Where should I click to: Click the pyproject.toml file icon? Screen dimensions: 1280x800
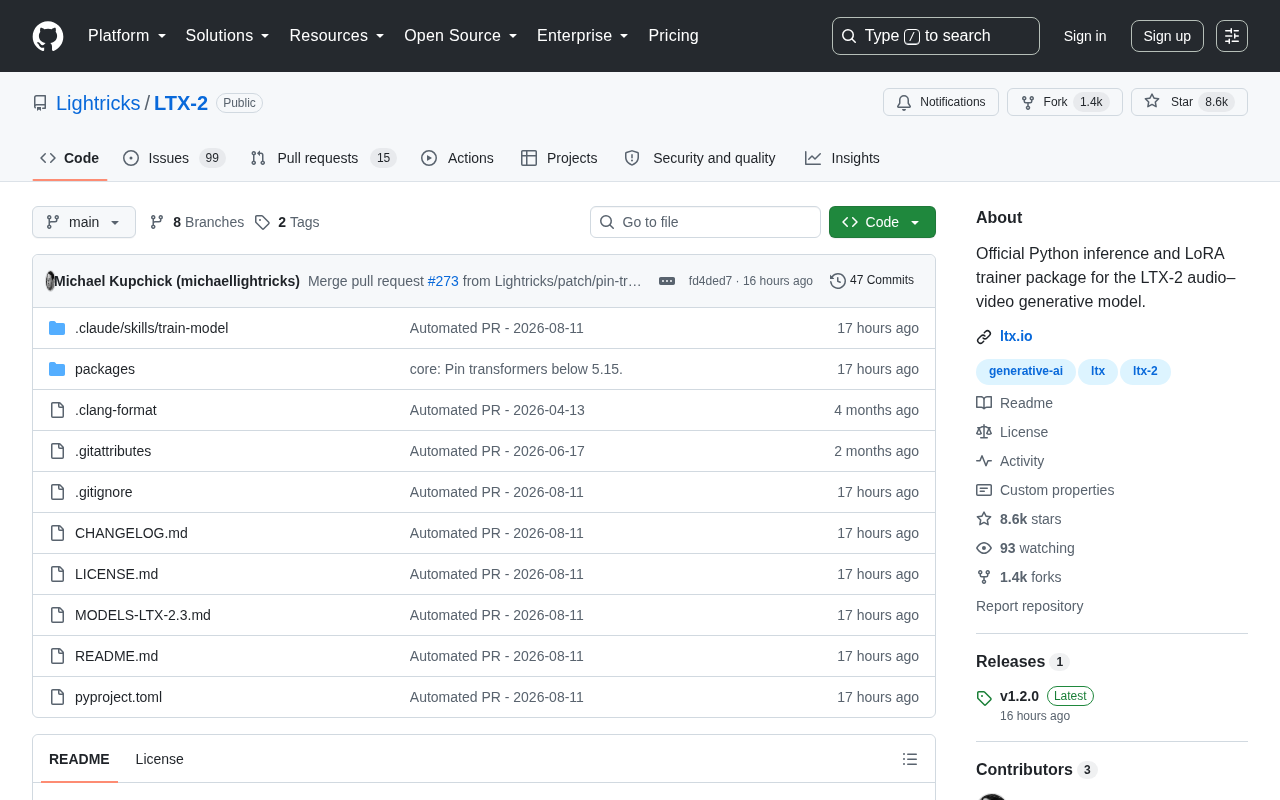coord(57,697)
